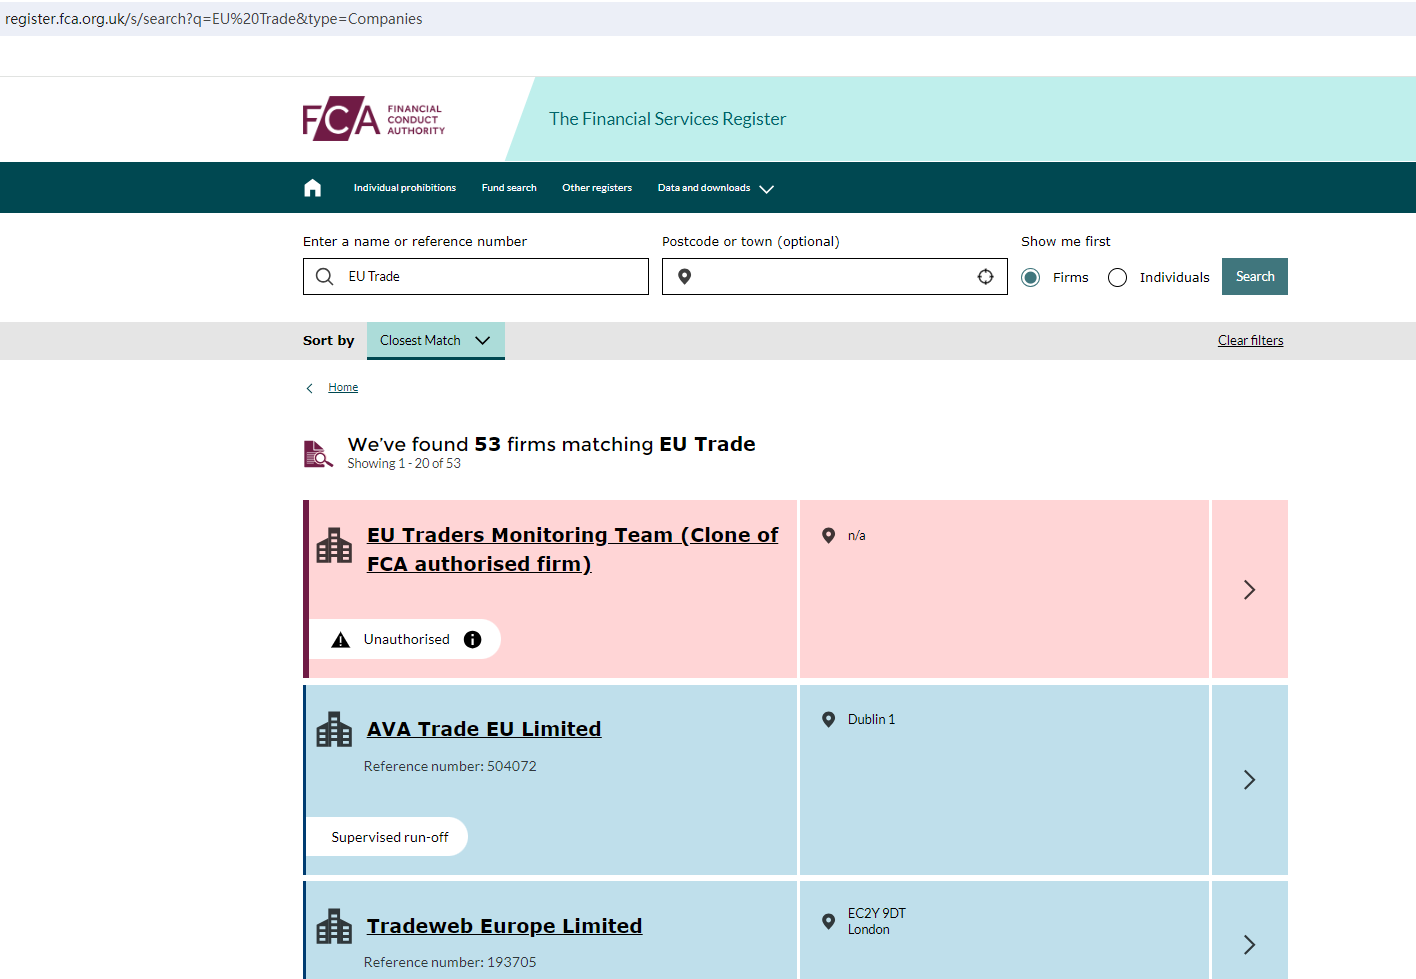The height and width of the screenshot is (979, 1416).
Task: Click the Unauthorised status label
Action: pos(407,640)
